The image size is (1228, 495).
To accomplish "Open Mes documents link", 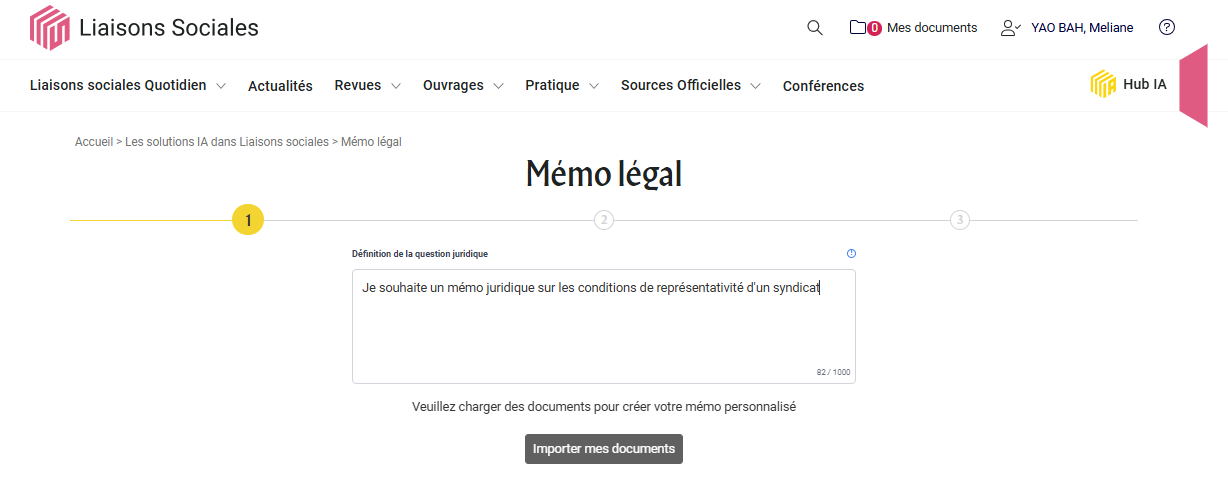I will (932, 28).
